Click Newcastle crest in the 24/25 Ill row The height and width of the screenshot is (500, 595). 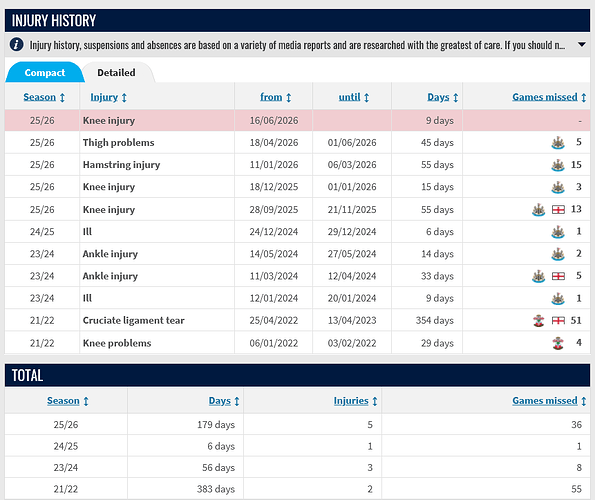(558, 232)
